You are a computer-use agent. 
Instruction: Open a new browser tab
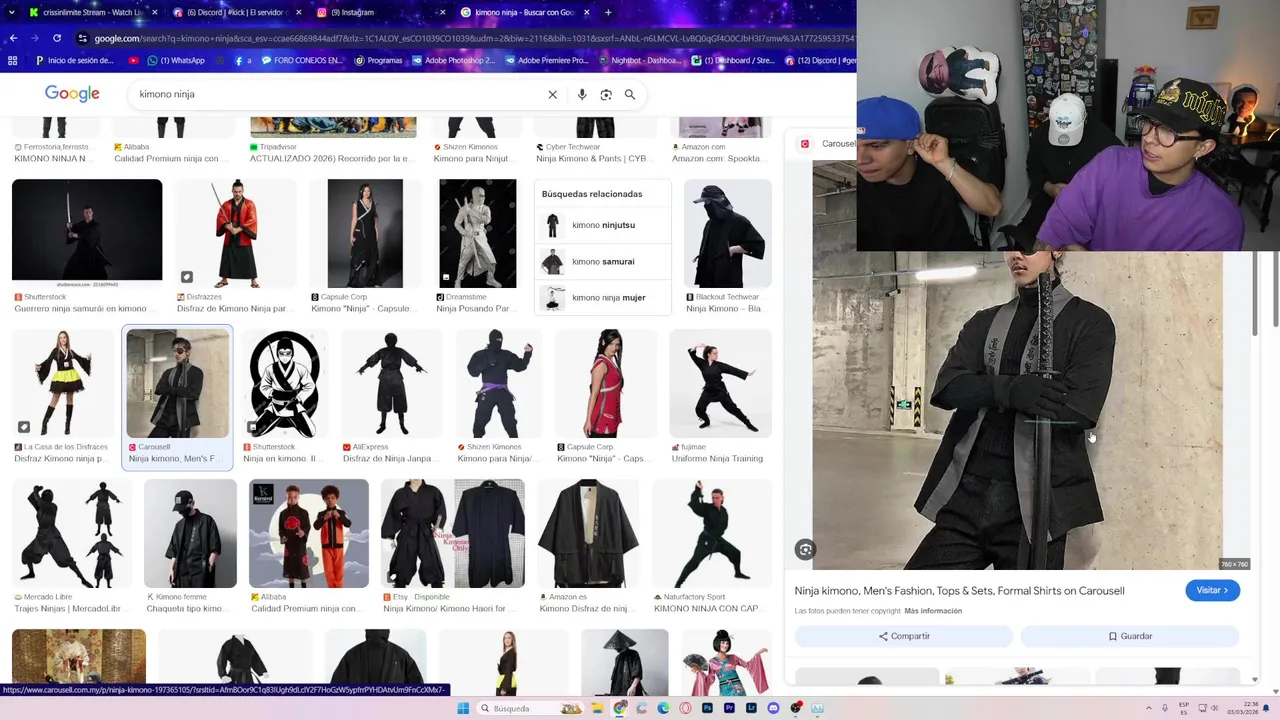click(x=608, y=12)
